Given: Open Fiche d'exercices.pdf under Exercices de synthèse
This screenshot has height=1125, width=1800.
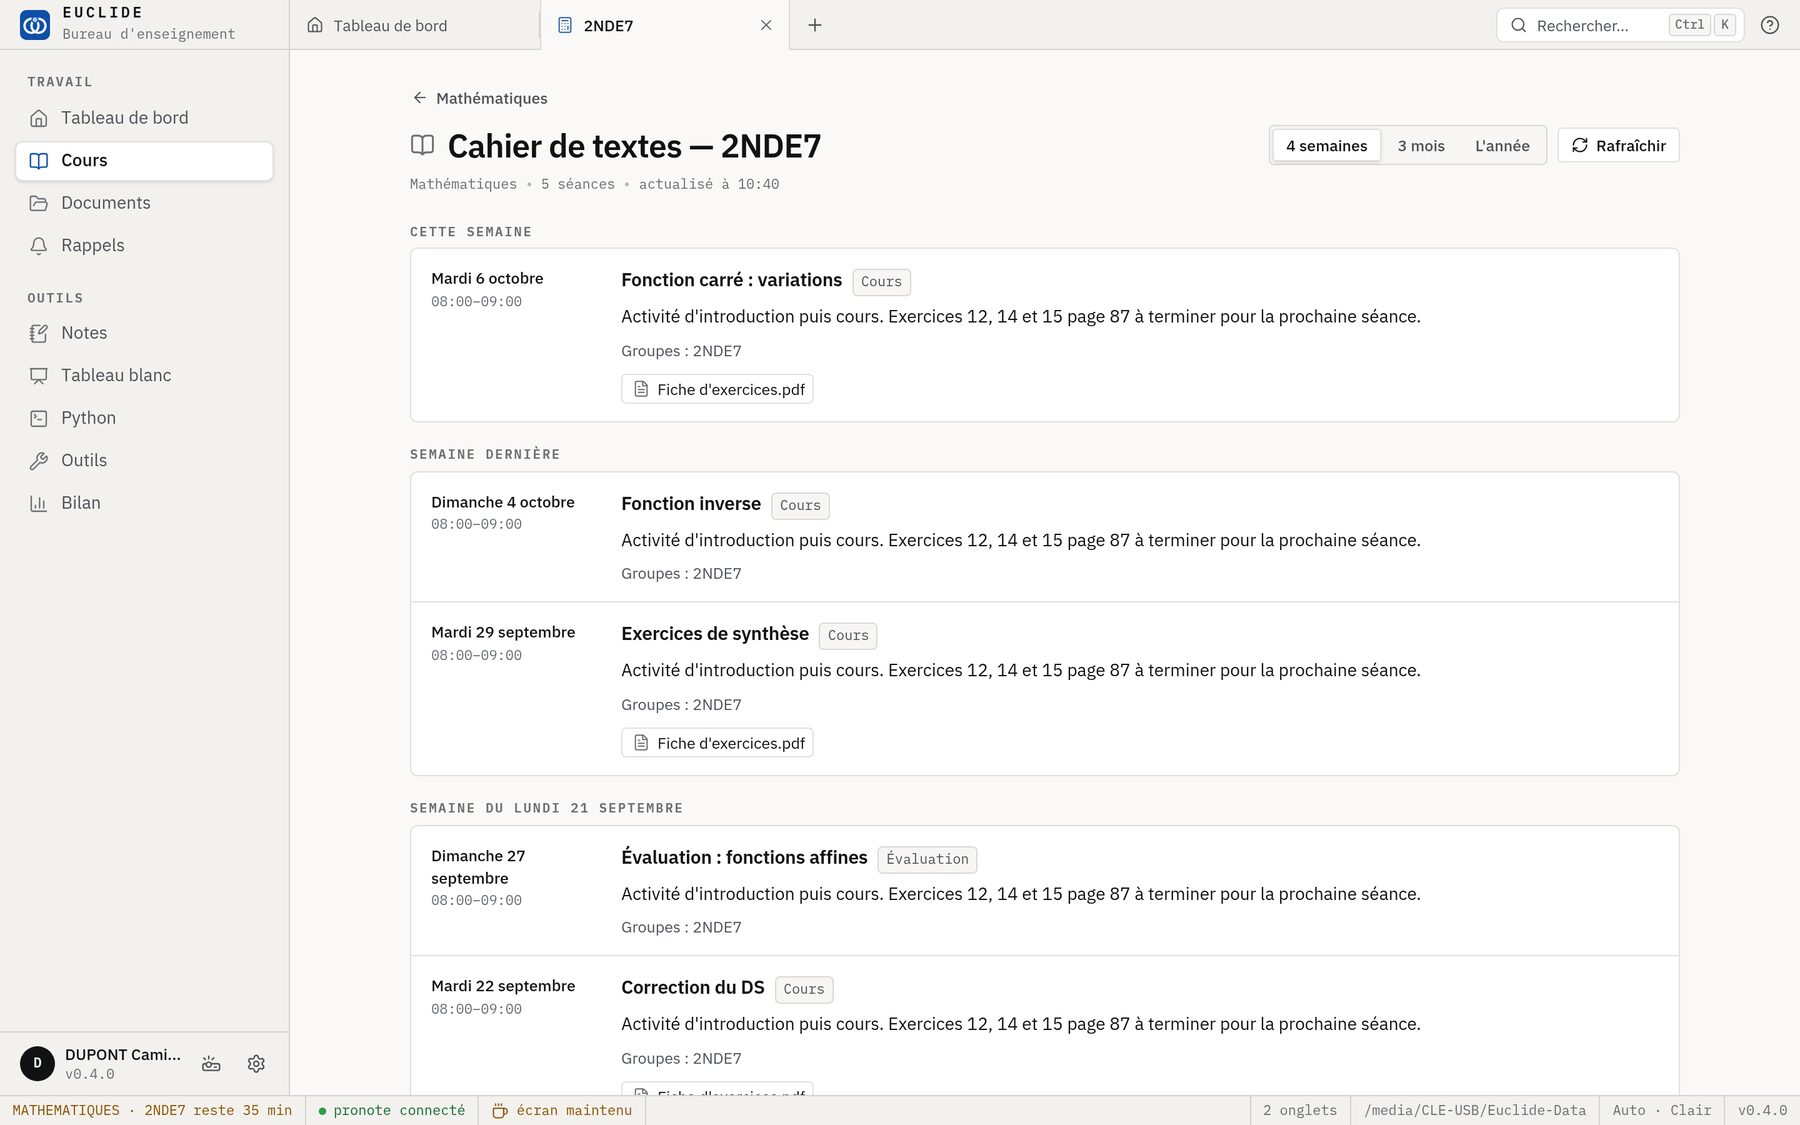Looking at the screenshot, I should (x=717, y=744).
